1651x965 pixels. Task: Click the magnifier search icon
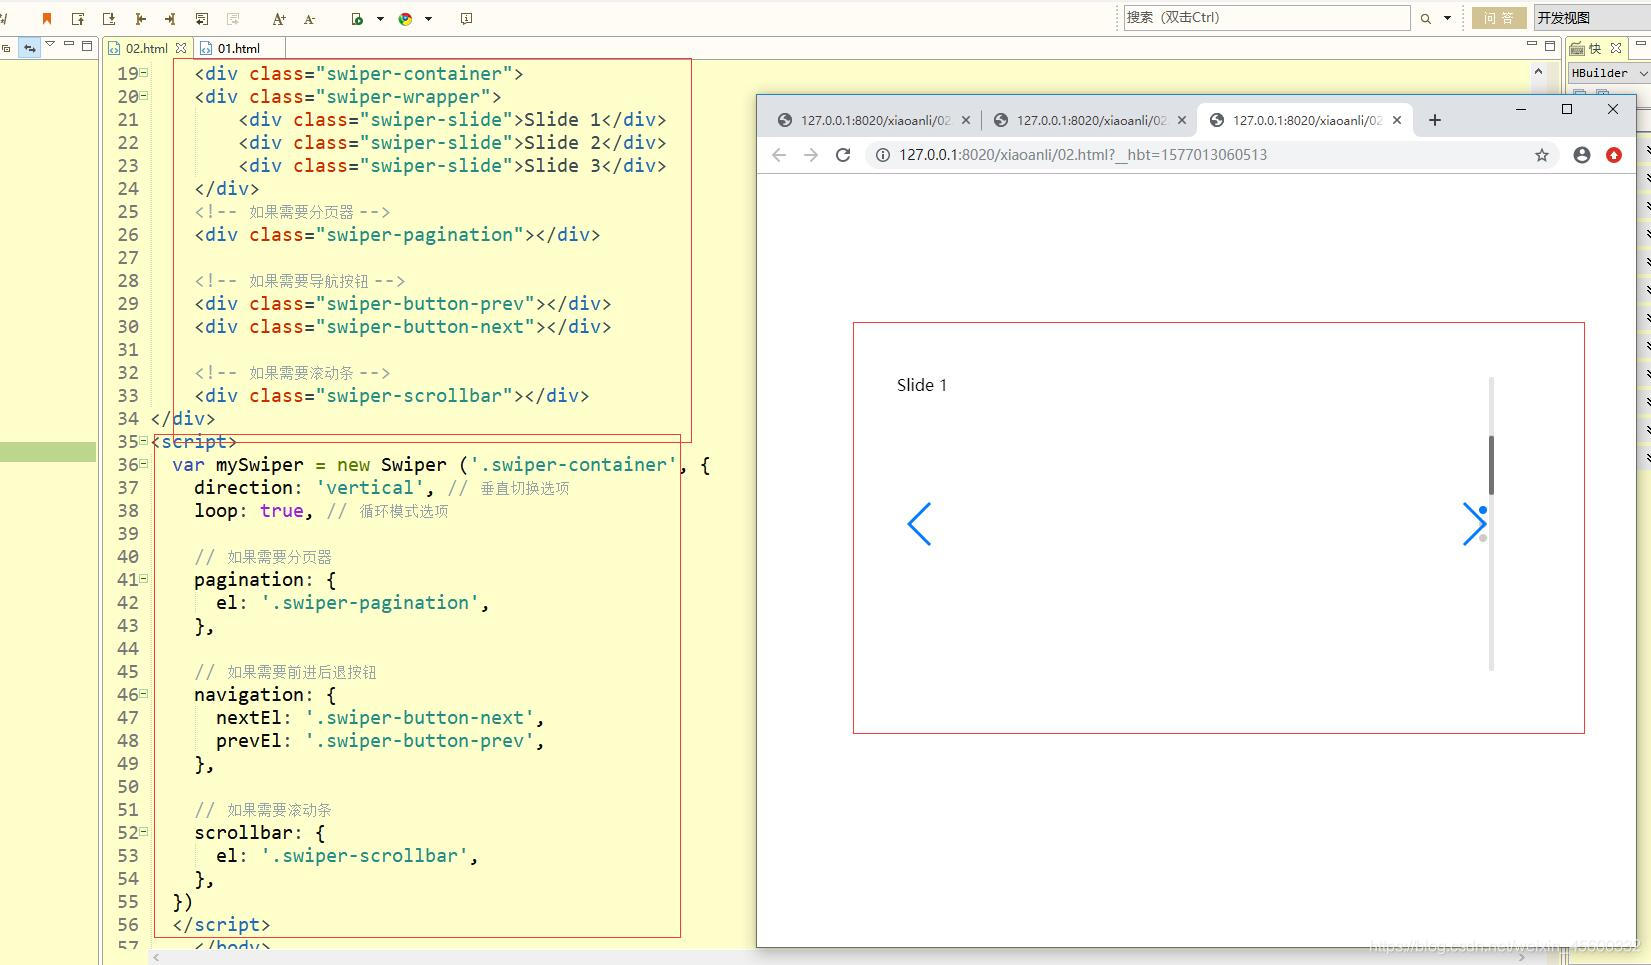1425,18
